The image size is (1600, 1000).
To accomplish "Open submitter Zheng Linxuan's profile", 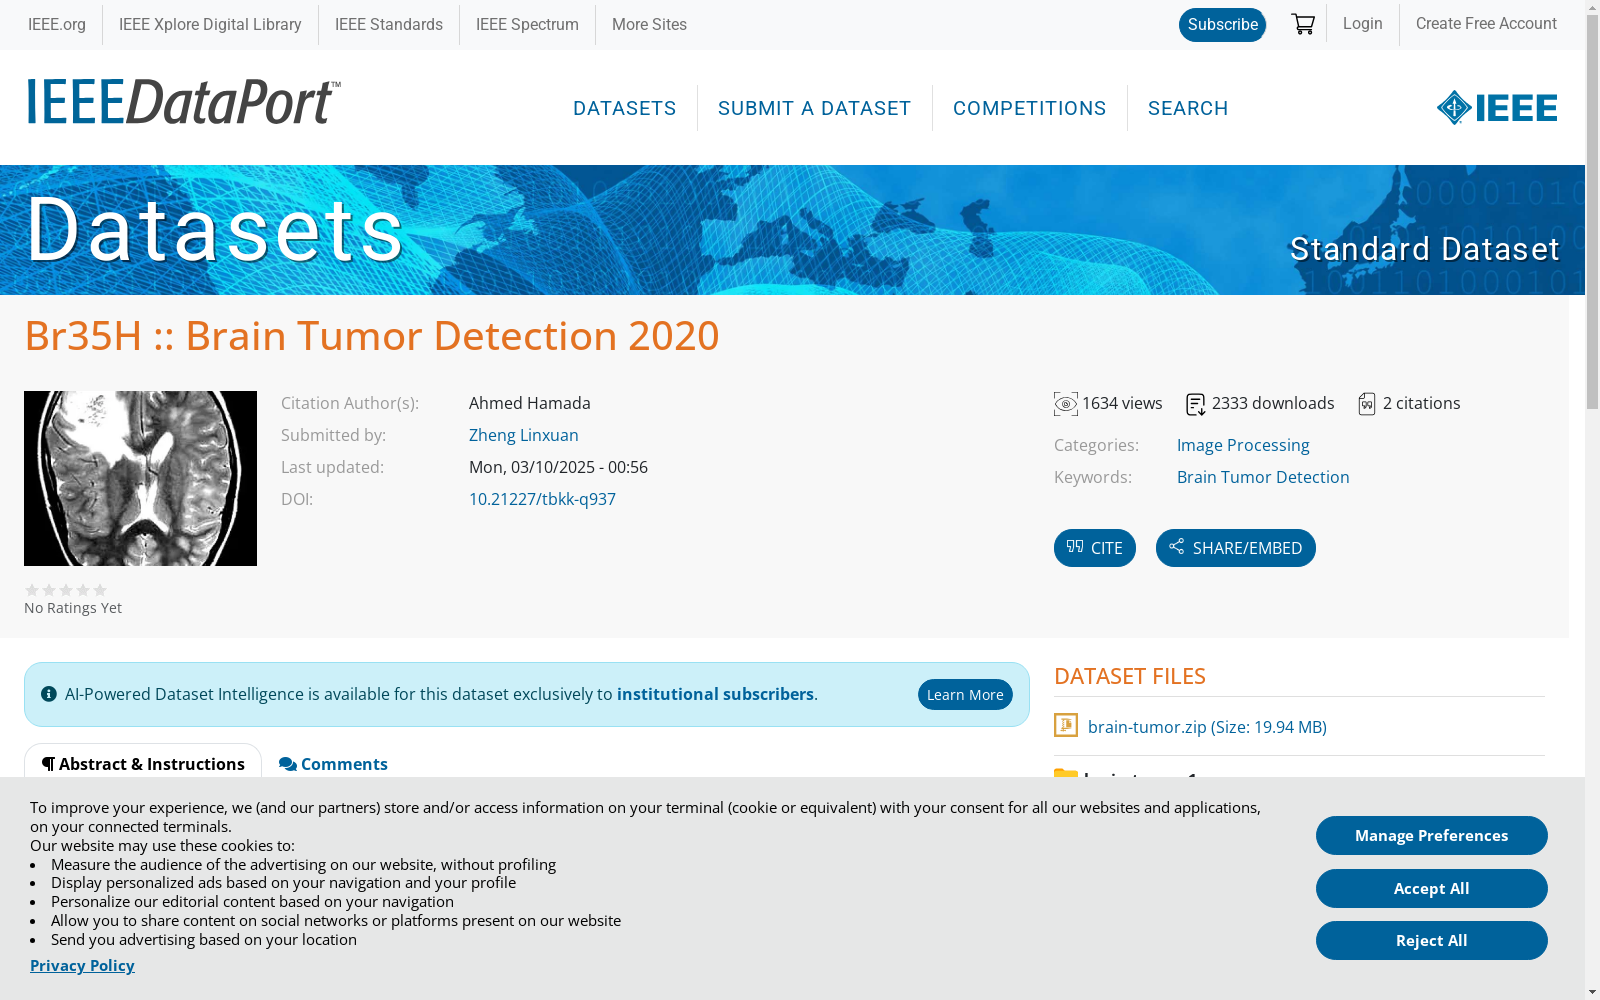I will [x=524, y=435].
